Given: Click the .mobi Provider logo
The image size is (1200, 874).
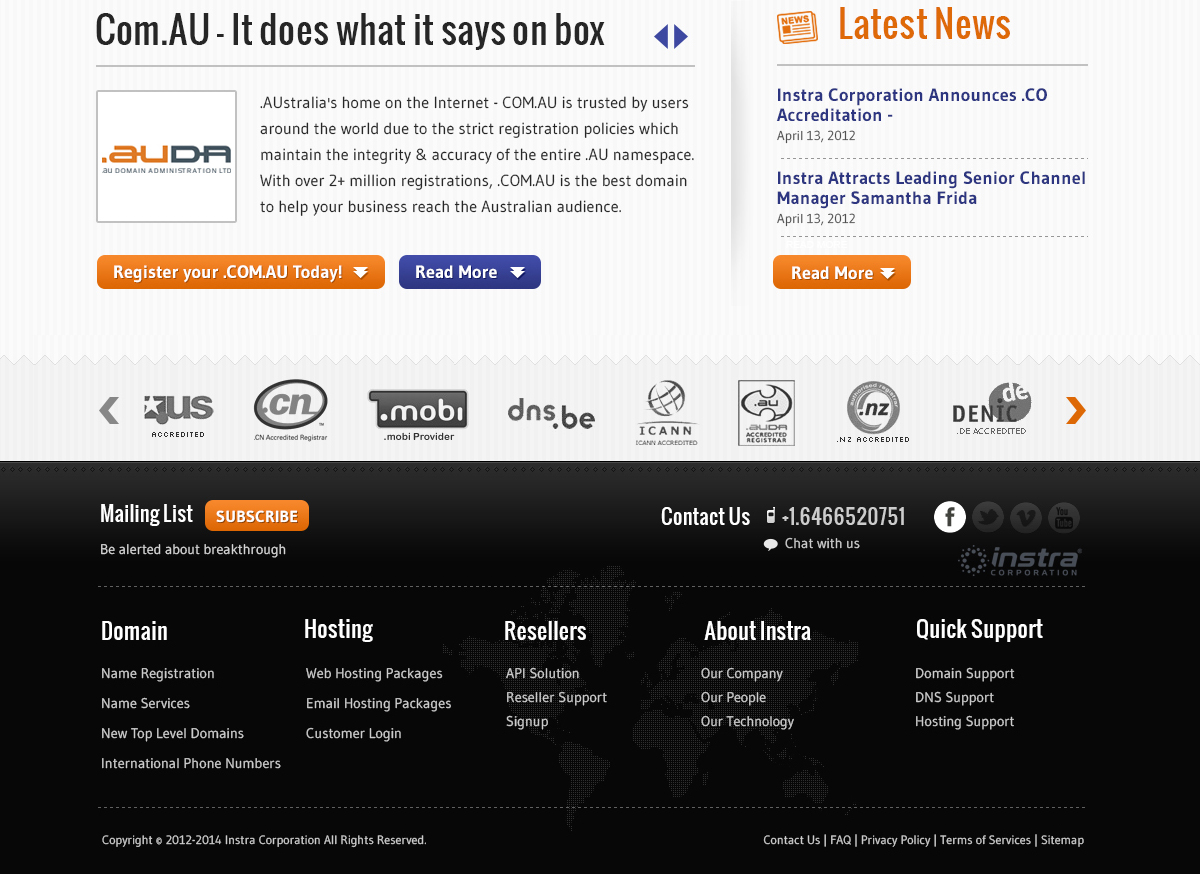Looking at the screenshot, I should [x=418, y=413].
